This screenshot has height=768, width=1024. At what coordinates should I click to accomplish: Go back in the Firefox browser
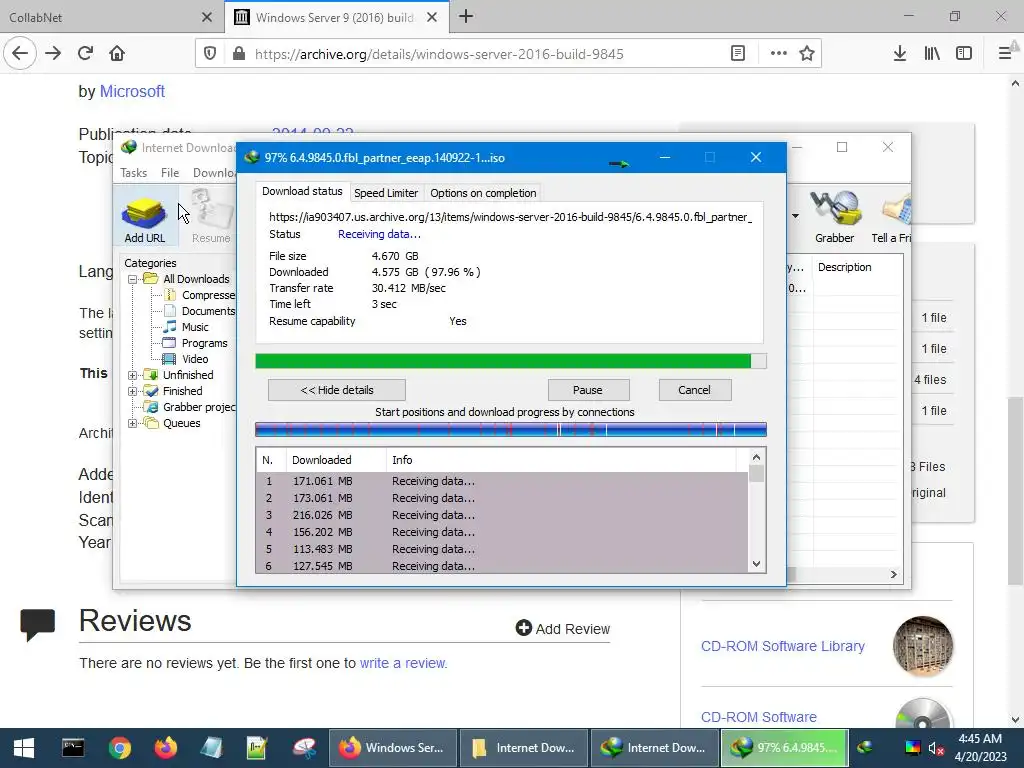(x=20, y=54)
